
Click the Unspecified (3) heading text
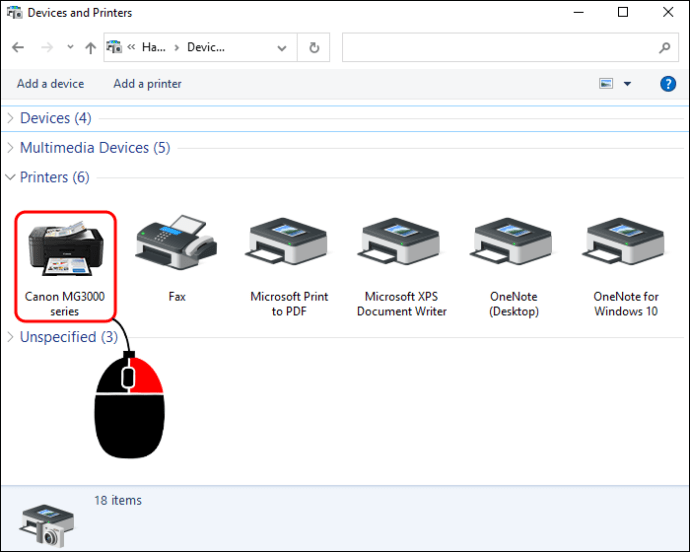pos(69,337)
